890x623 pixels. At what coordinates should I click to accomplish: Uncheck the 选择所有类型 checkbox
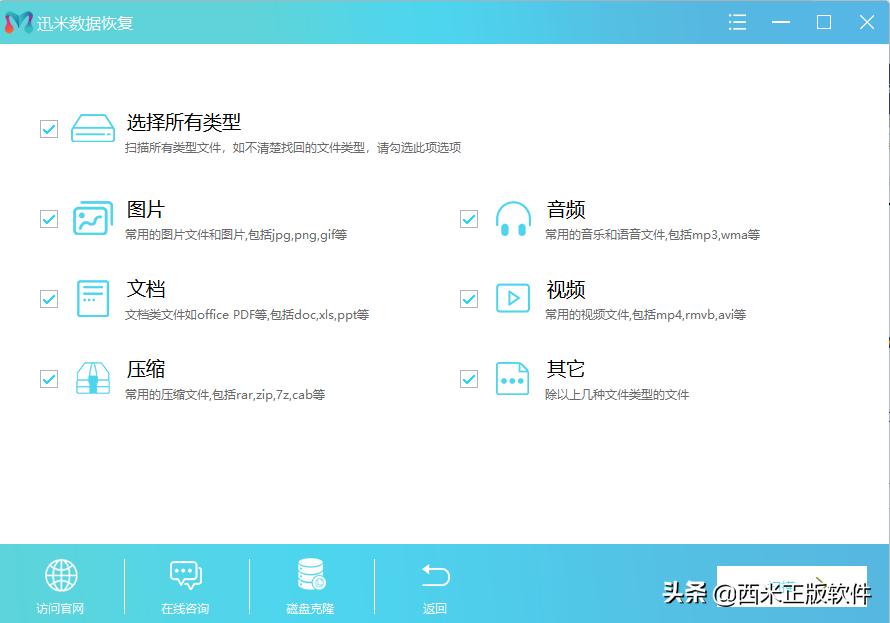48,128
